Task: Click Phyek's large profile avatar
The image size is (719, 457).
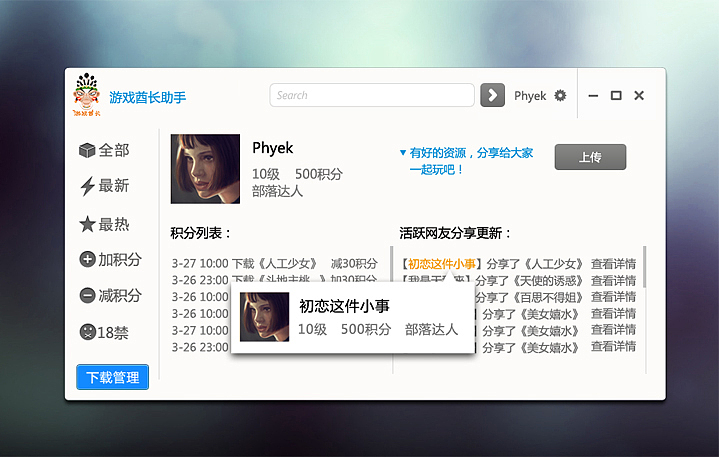Action: point(205,169)
